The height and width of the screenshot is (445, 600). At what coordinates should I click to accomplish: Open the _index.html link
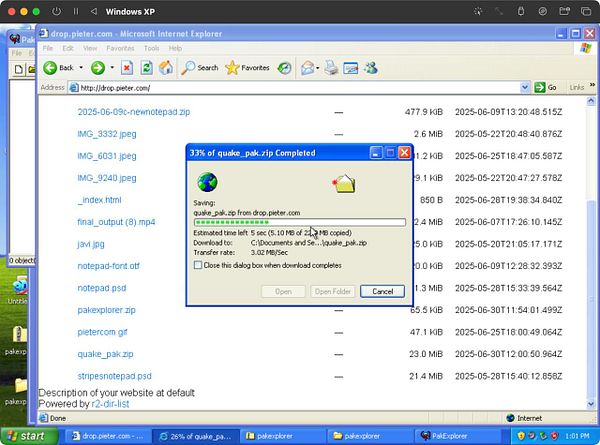(x=99, y=200)
